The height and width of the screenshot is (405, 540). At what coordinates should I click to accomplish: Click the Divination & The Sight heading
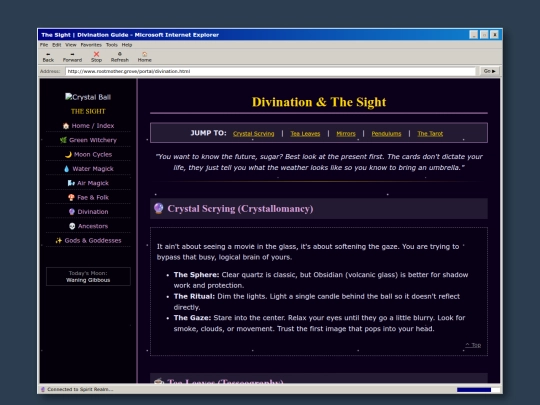point(319,102)
